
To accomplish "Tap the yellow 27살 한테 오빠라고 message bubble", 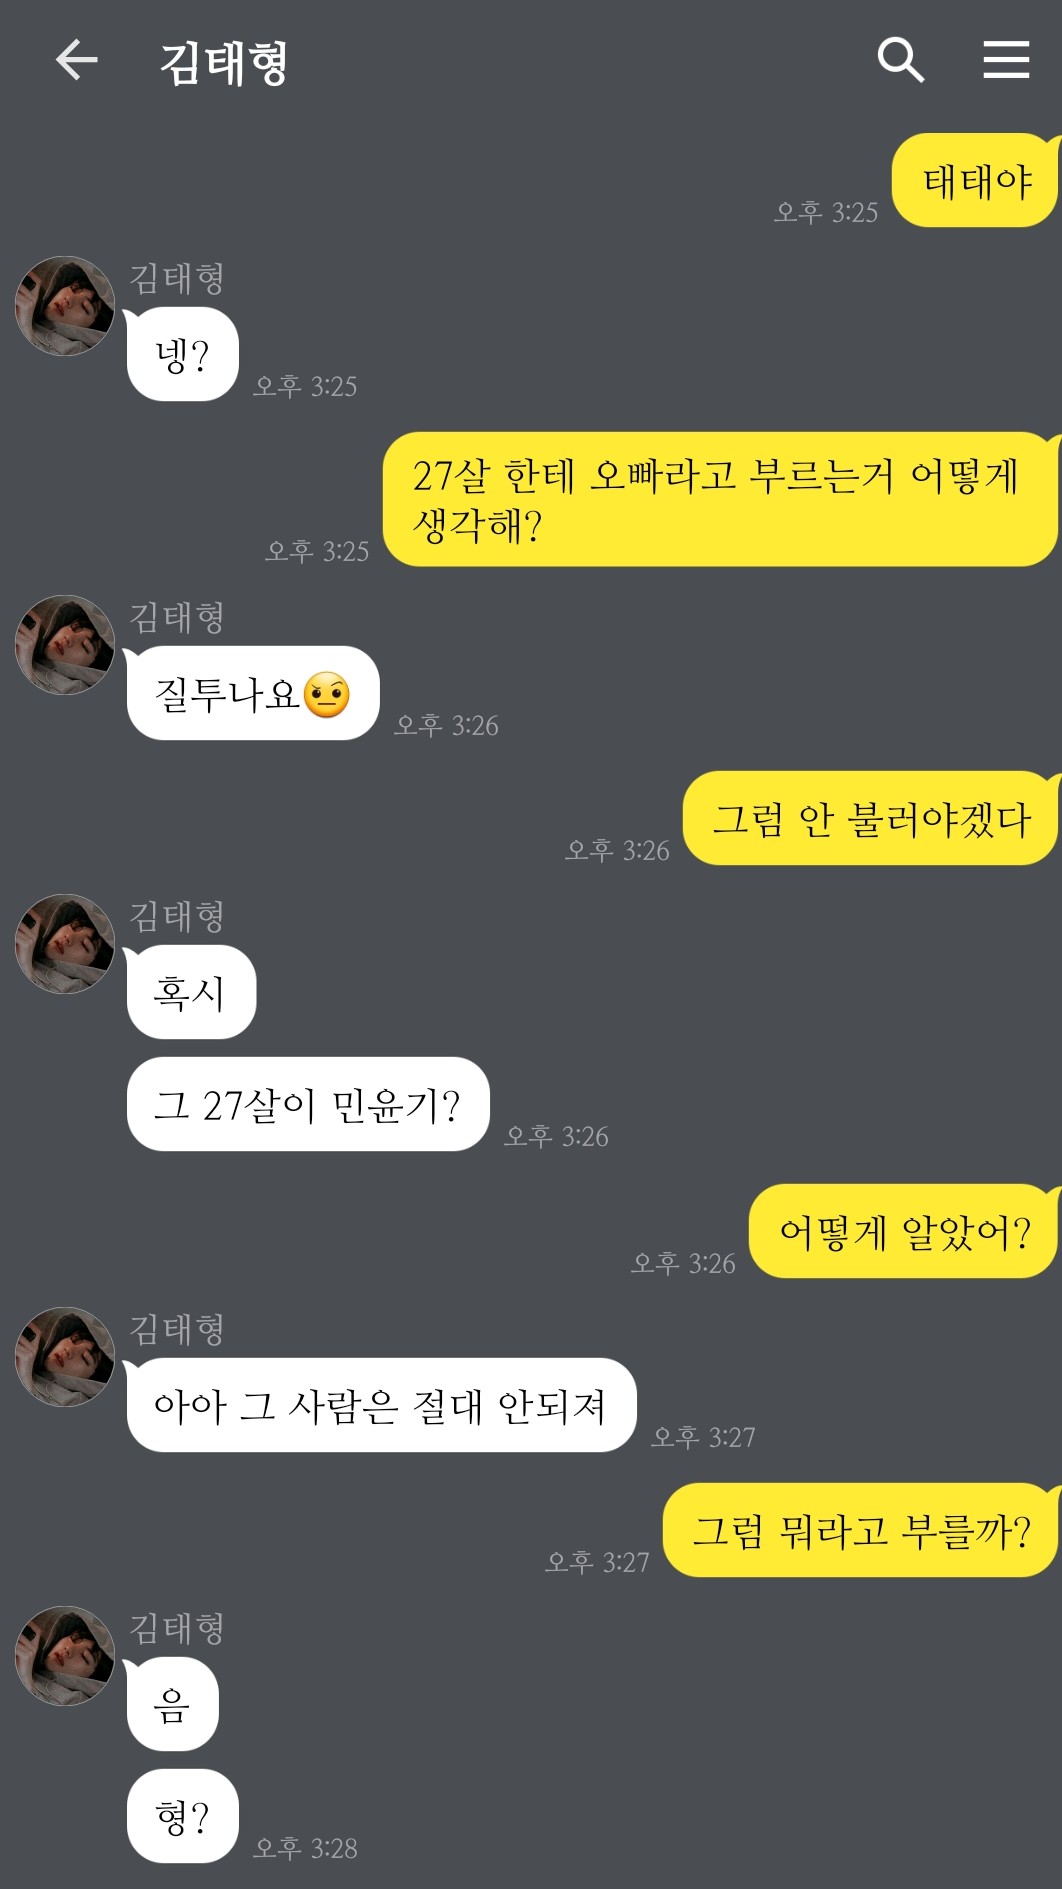I will 720,499.
